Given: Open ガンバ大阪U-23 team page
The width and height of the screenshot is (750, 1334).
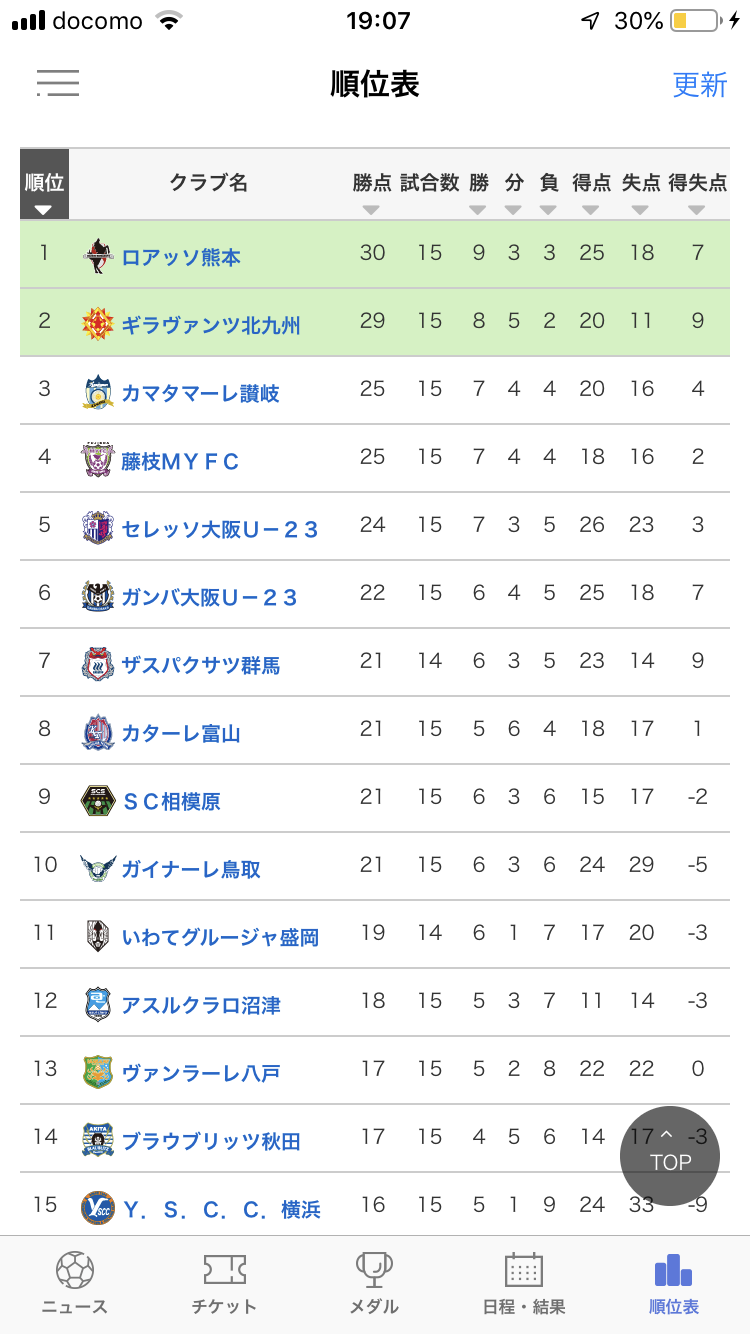Looking at the screenshot, I should (210, 597).
